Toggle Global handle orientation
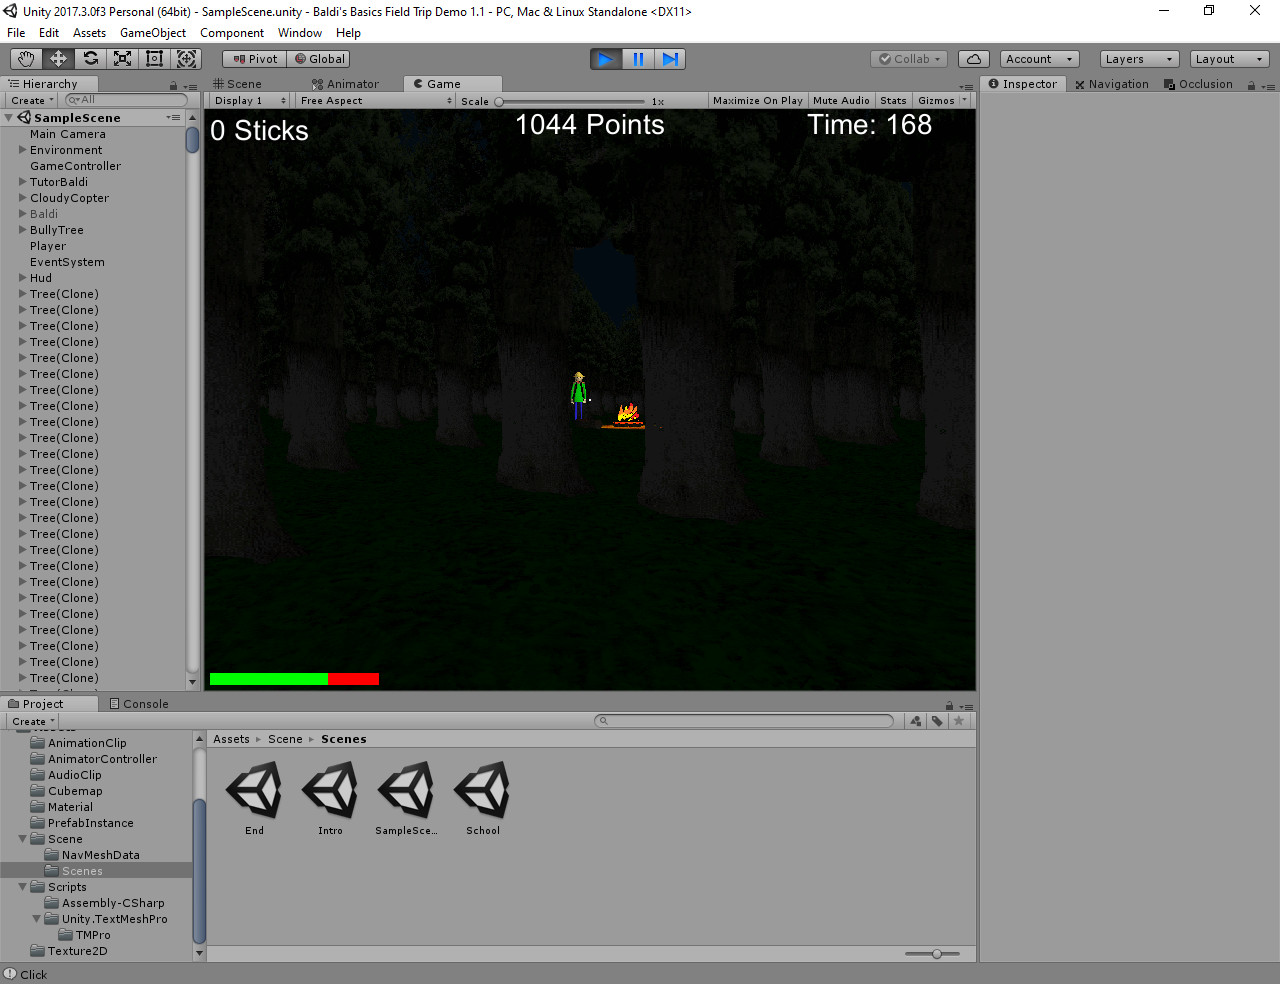The image size is (1280, 984). coord(319,58)
